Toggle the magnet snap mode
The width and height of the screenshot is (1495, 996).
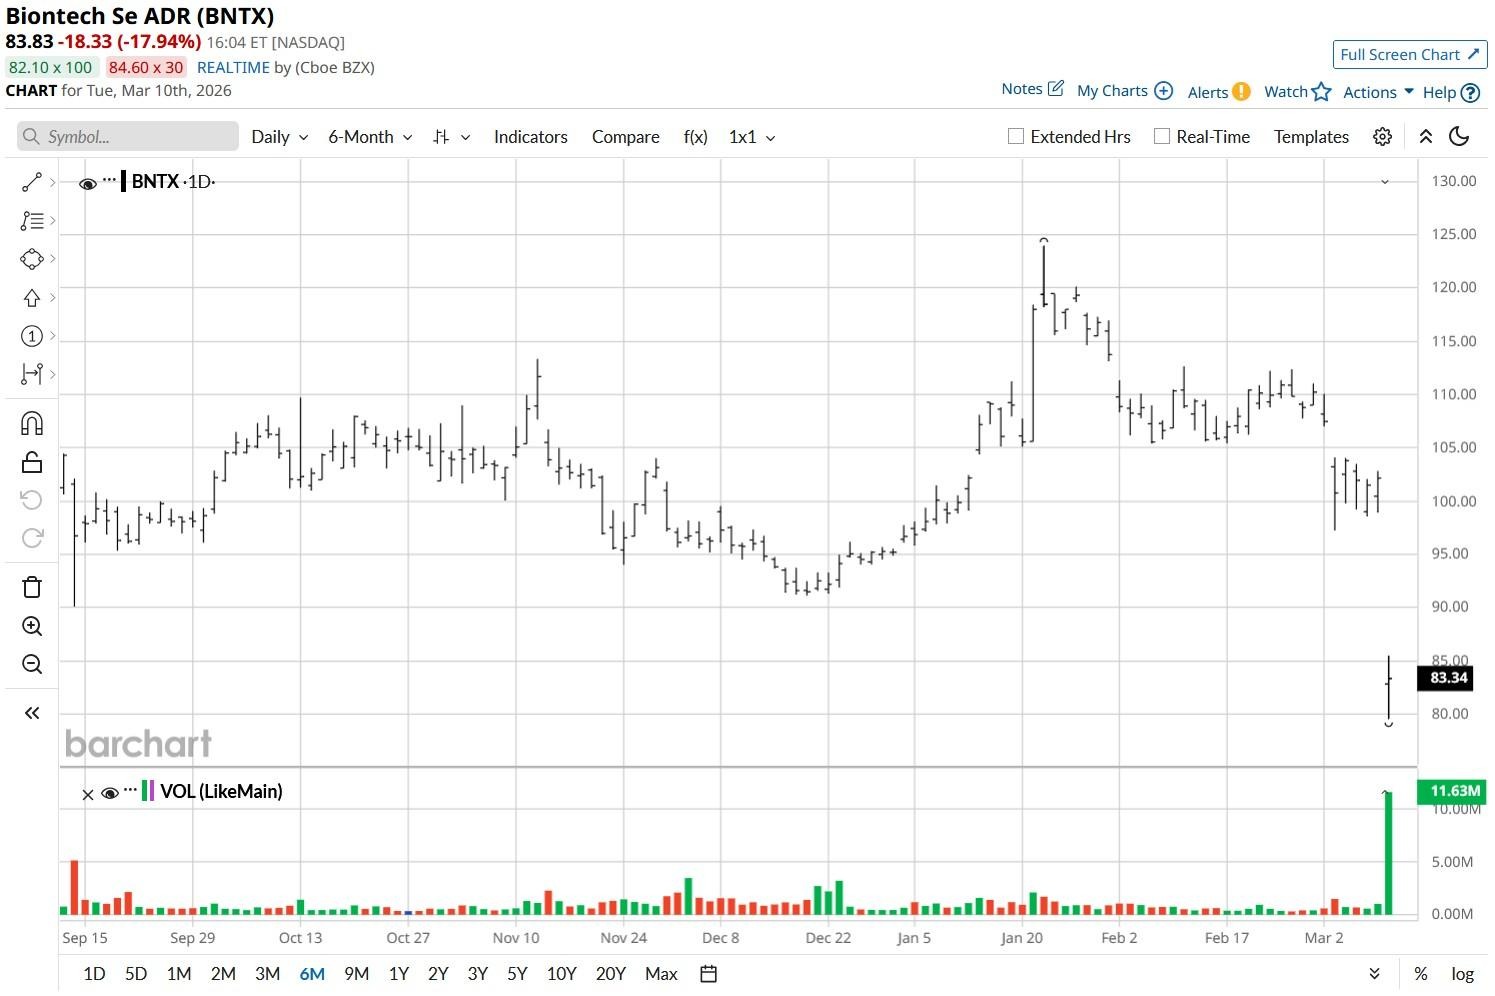[x=32, y=424]
